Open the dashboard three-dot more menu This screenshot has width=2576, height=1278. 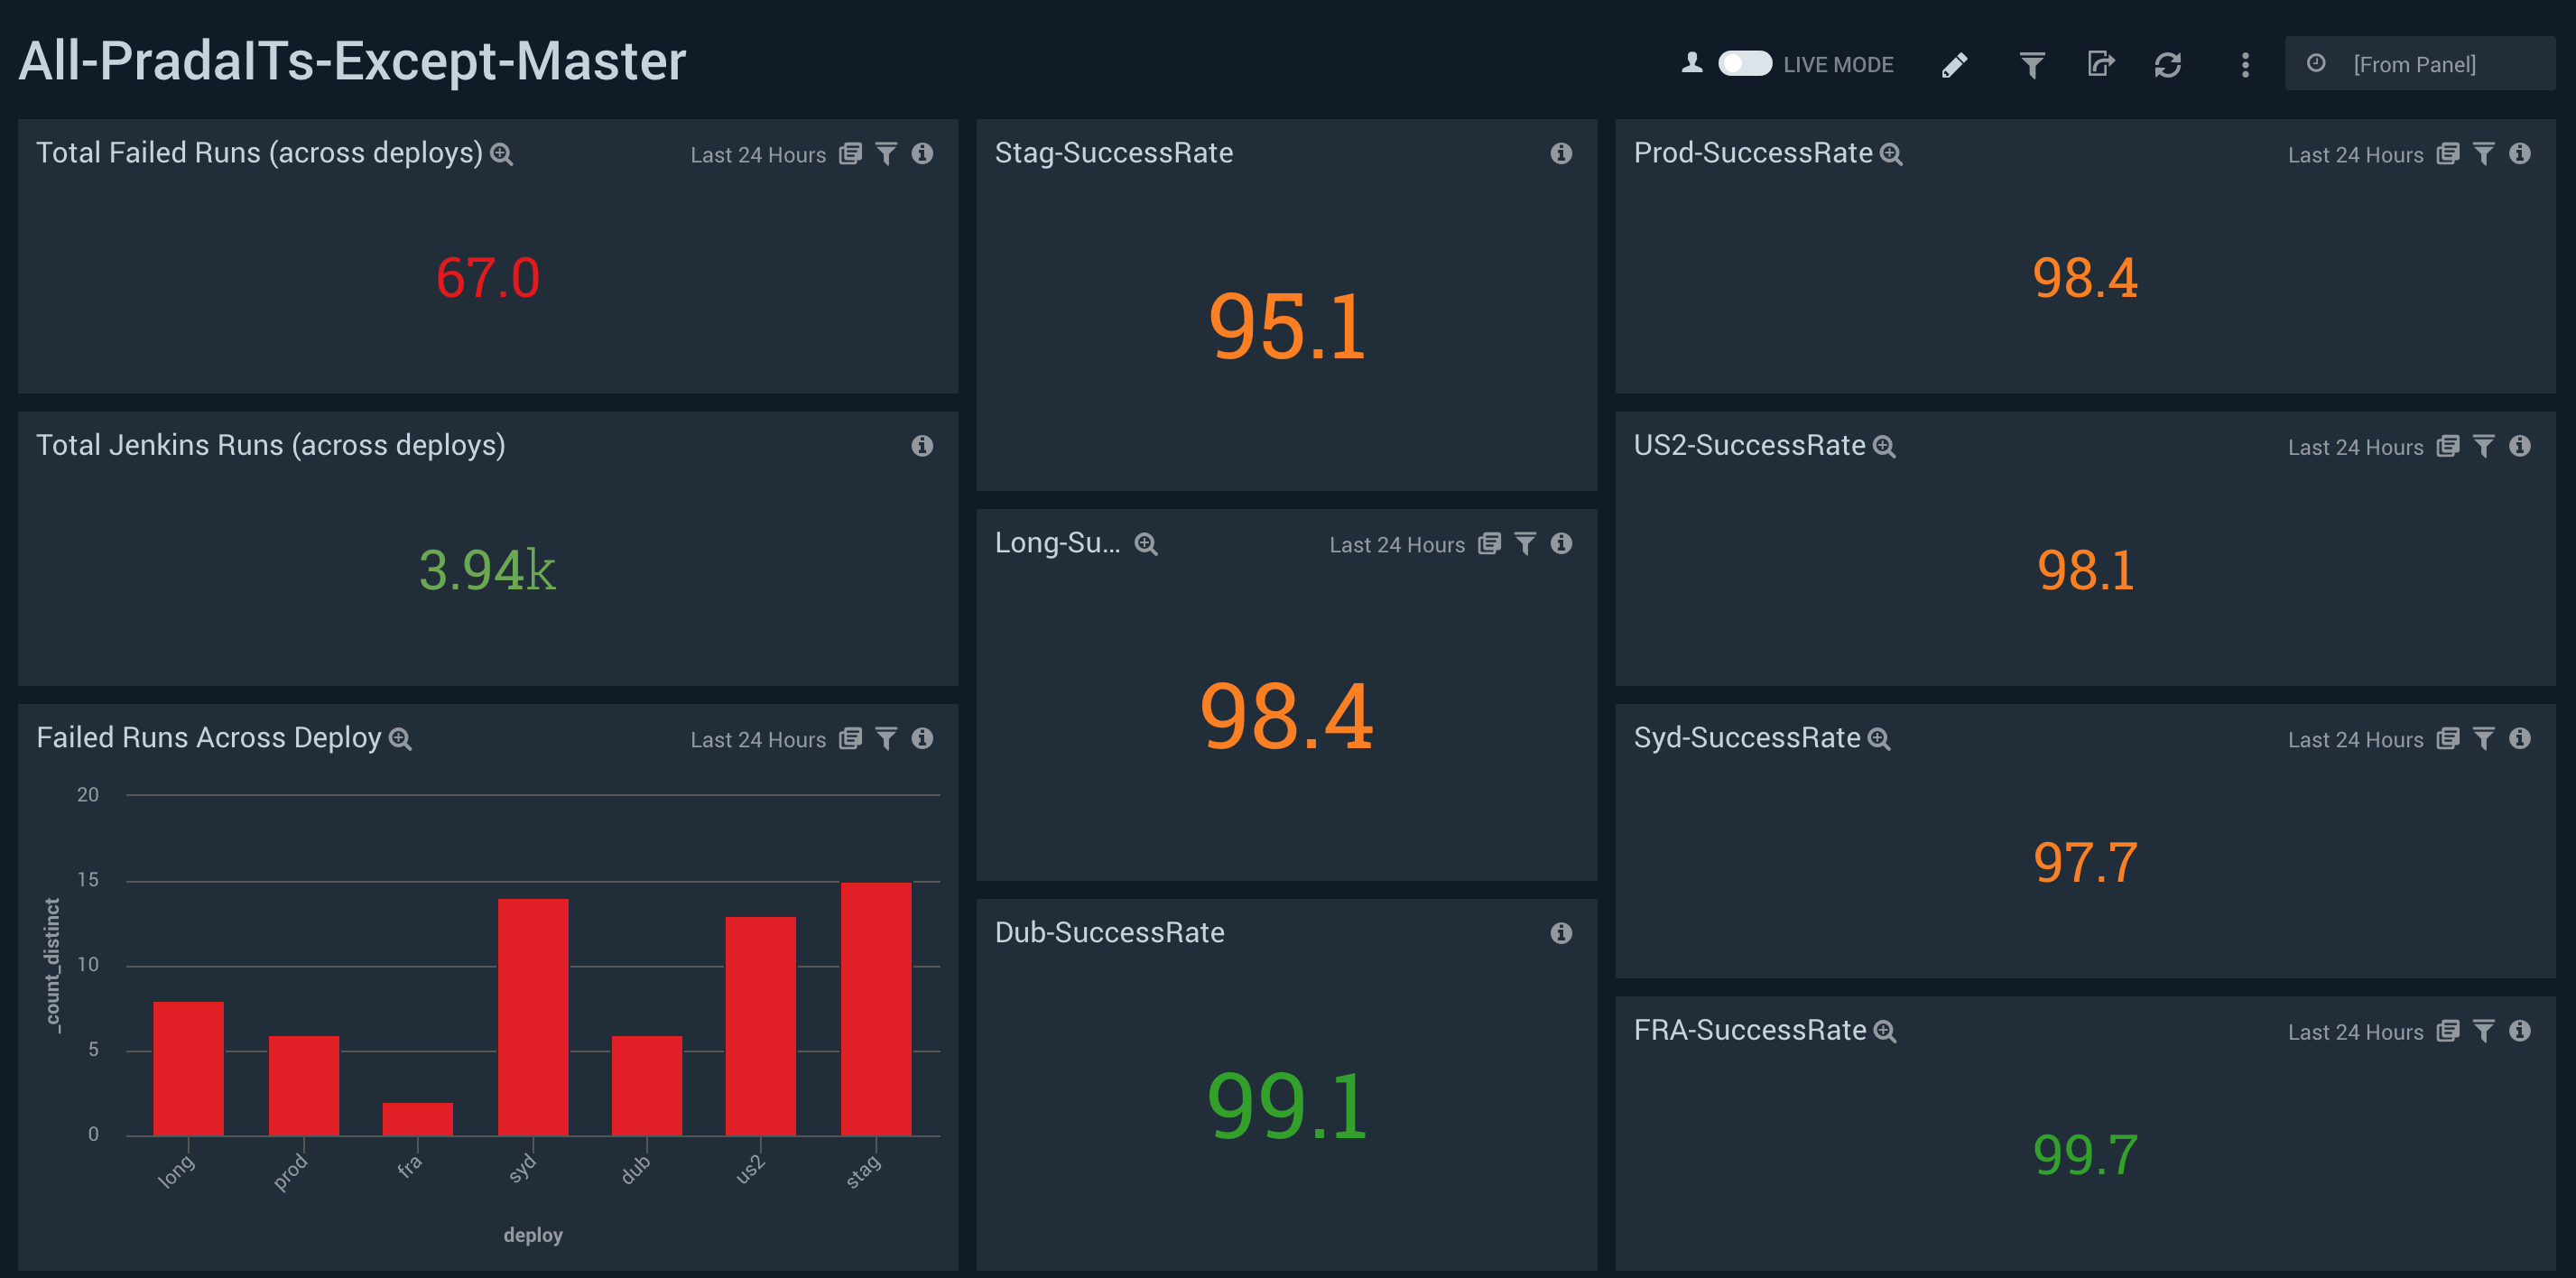point(2244,65)
